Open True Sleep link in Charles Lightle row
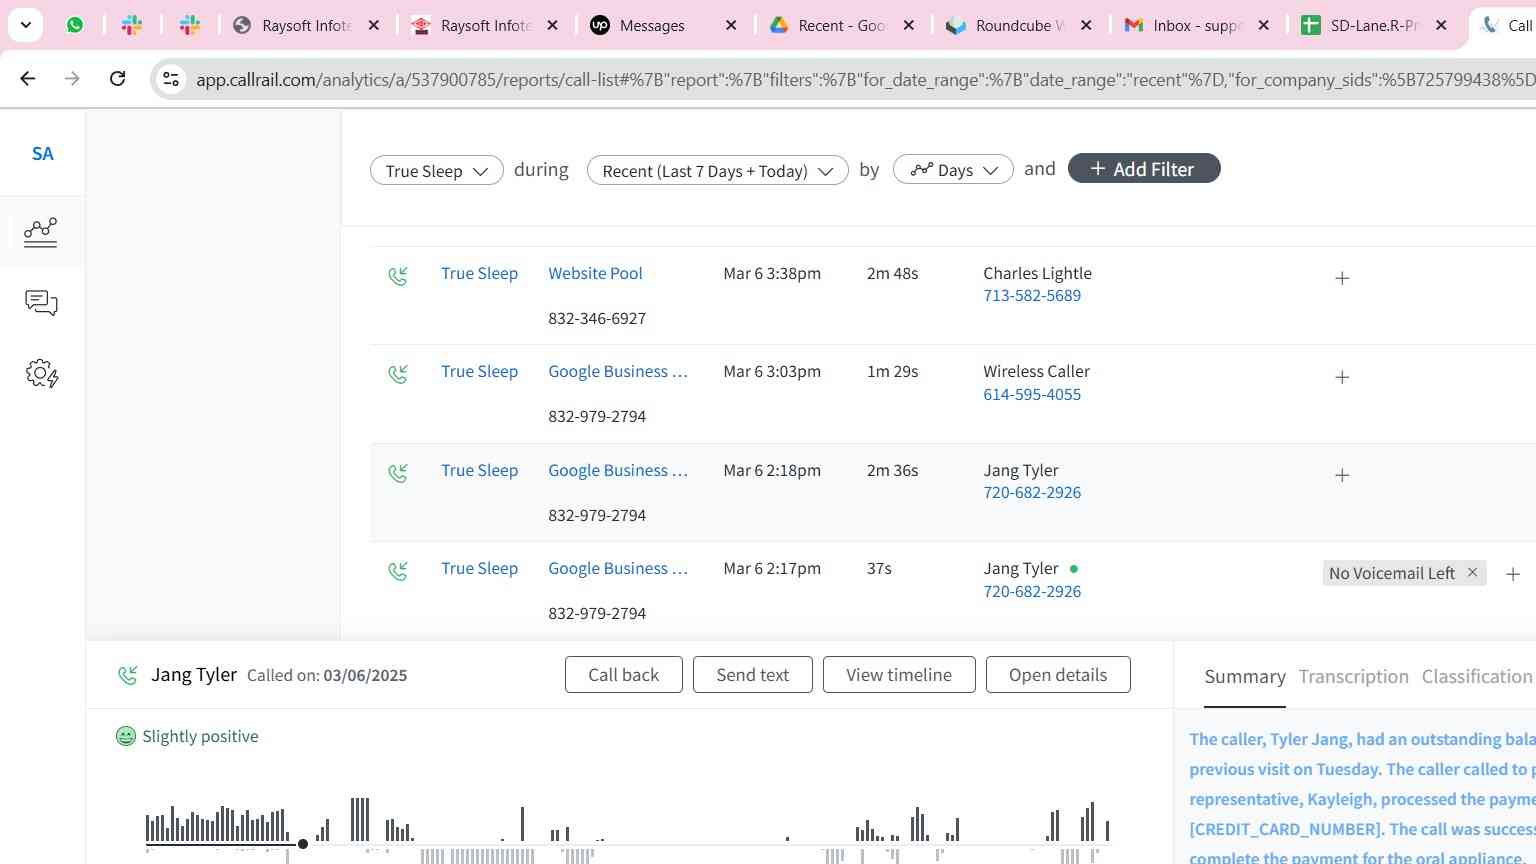 (x=479, y=273)
